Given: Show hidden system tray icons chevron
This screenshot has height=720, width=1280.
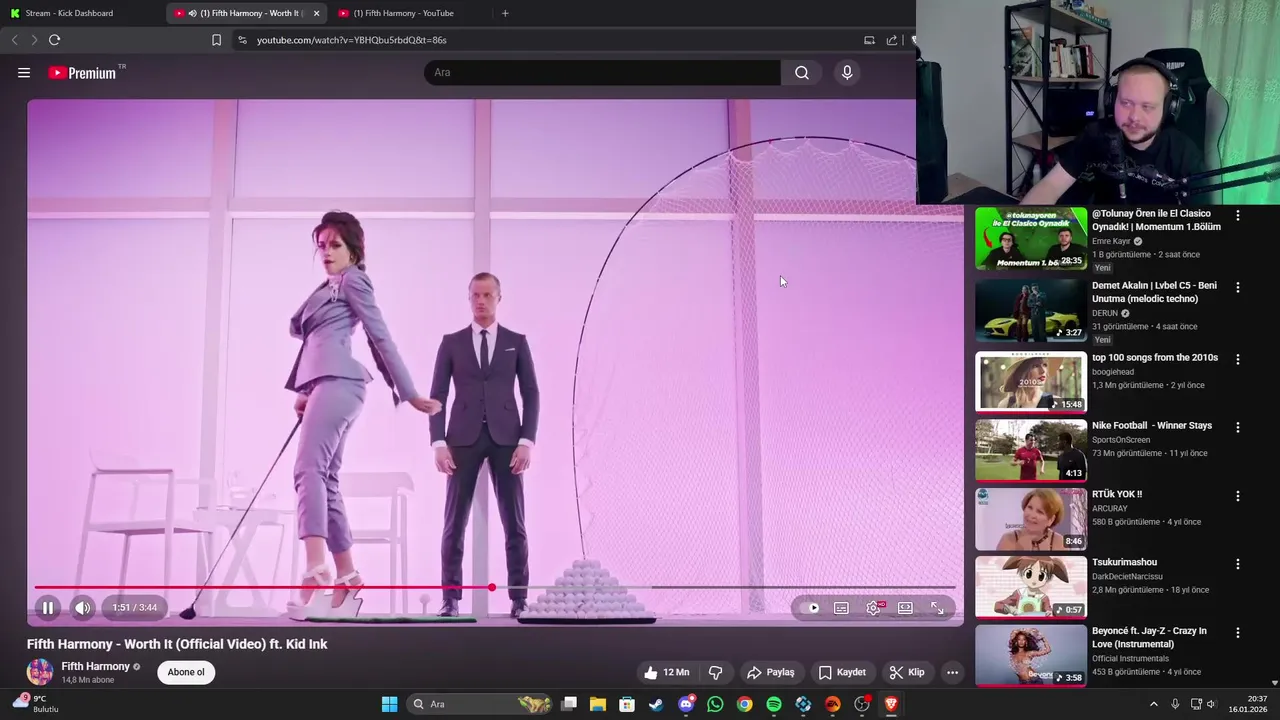Looking at the screenshot, I should [1153, 704].
